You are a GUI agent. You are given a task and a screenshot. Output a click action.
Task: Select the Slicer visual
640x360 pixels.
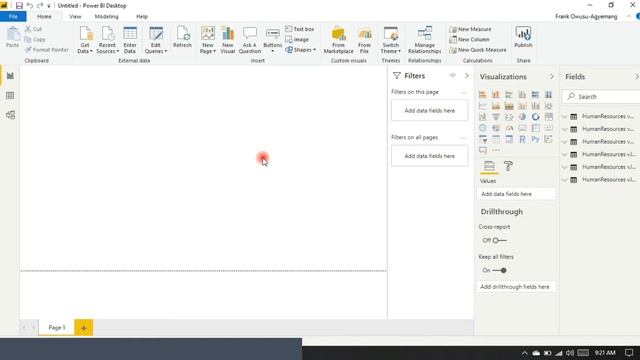[x=482, y=139]
